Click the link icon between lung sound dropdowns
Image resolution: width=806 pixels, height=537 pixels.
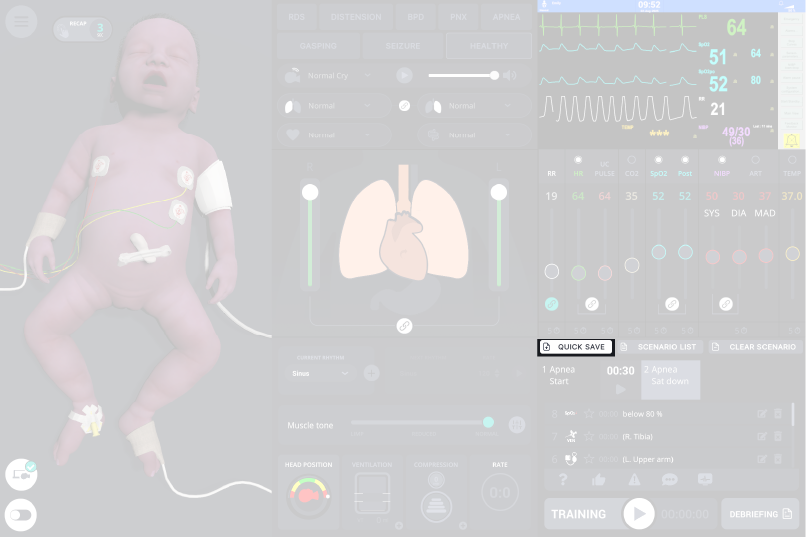(x=405, y=105)
